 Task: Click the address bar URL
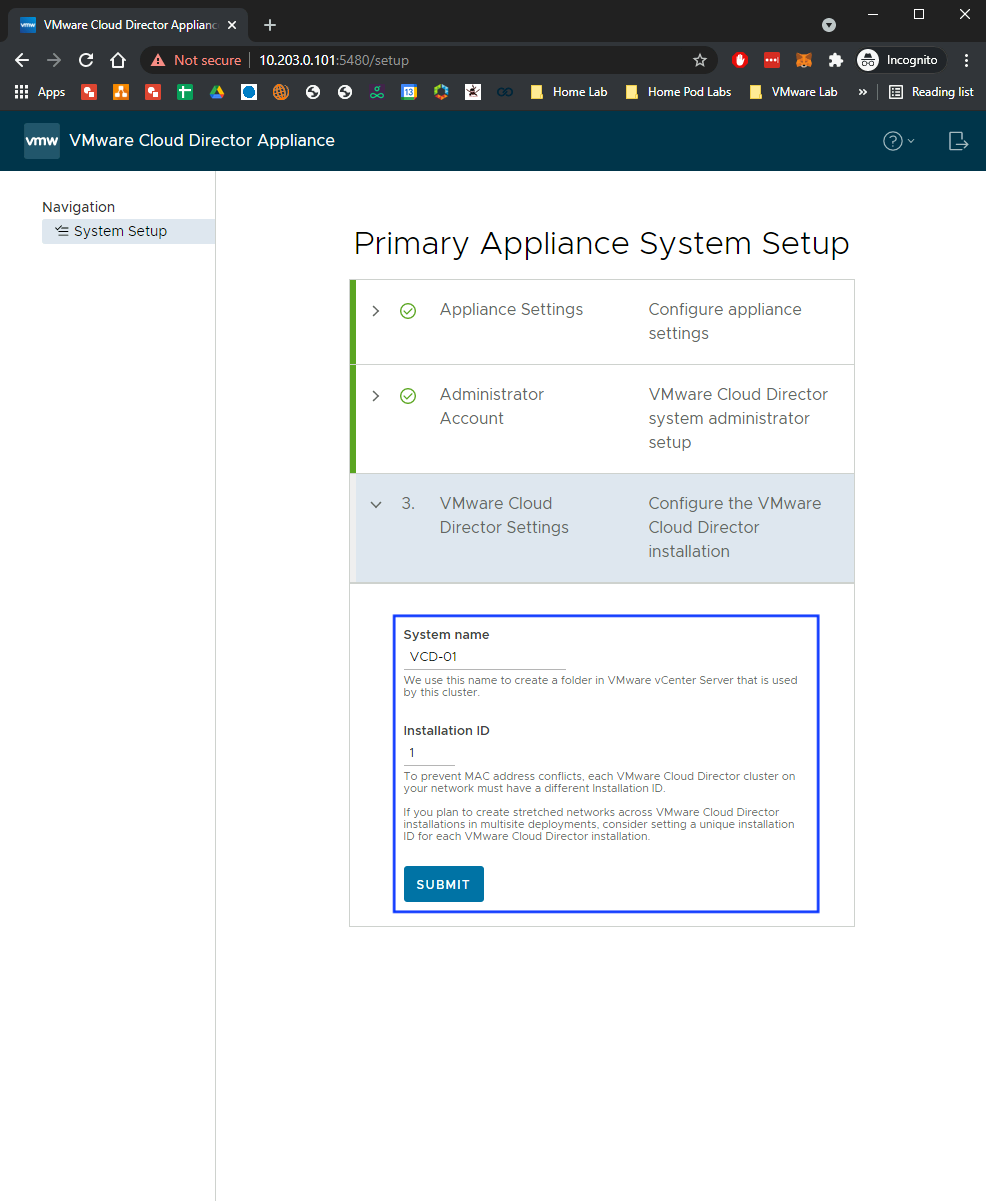point(400,60)
